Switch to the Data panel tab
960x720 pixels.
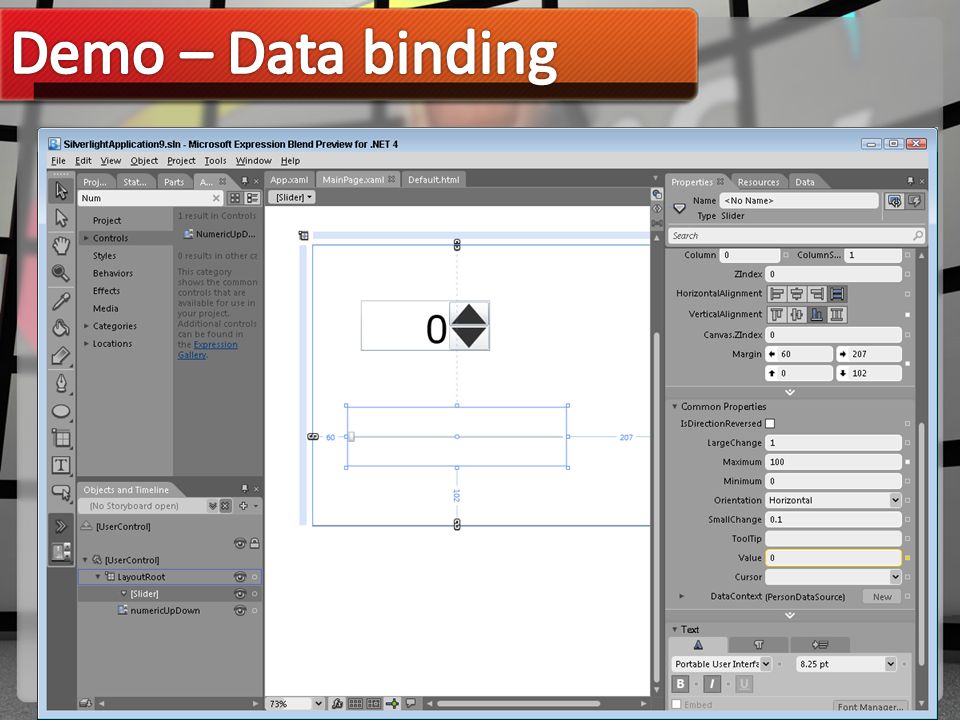point(804,182)
